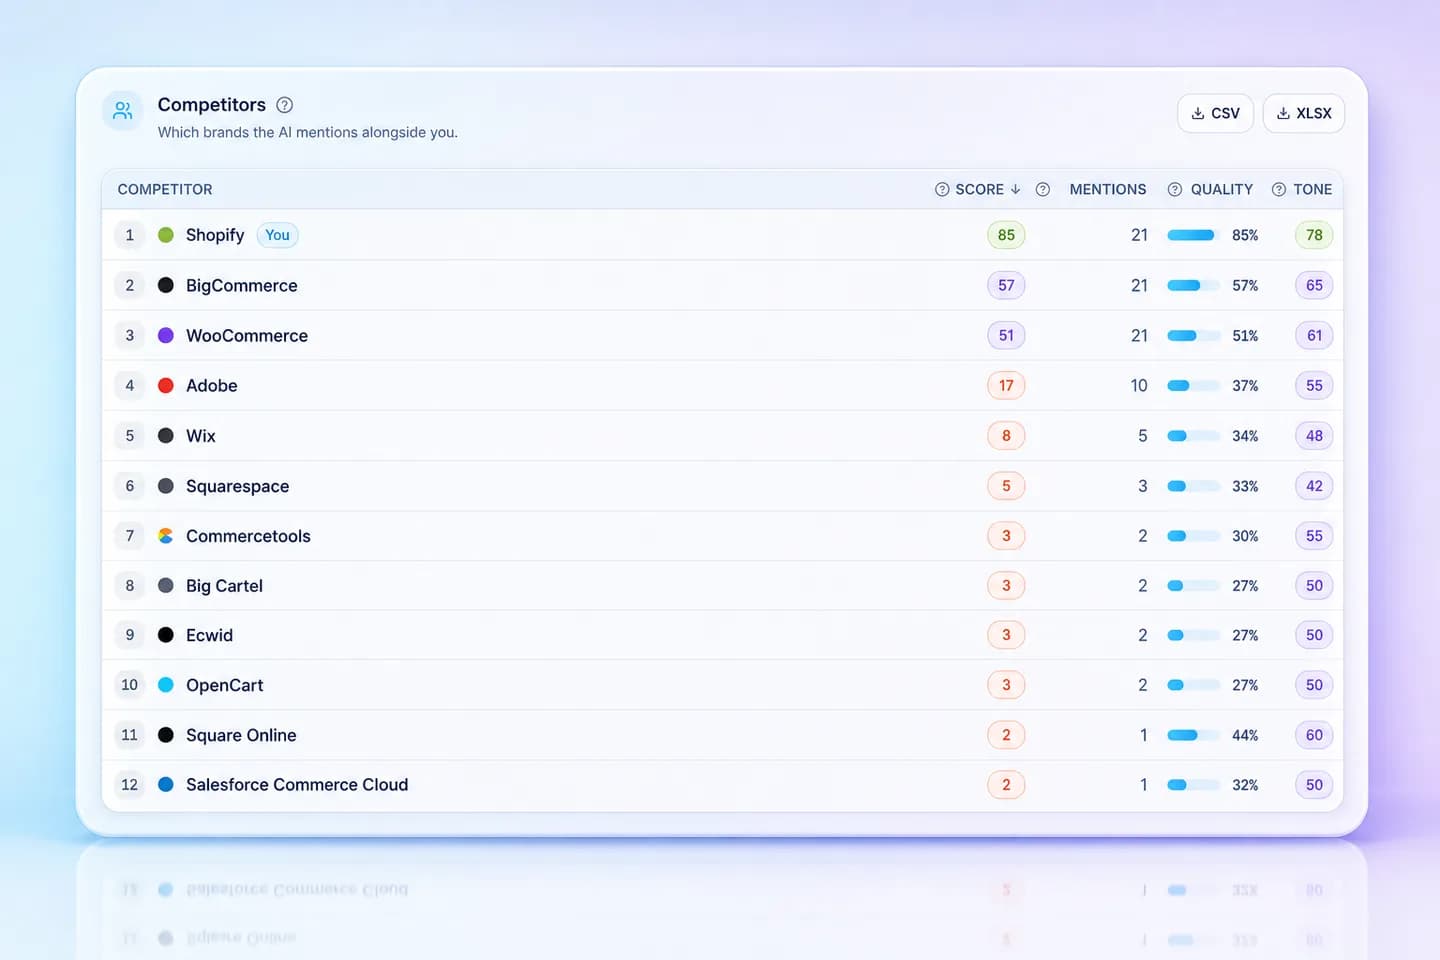Image resolution: width=1440 pixels, height=960 pixels.
Task: Select the Big Cartel row name
Action: pyautogui.click(x=224, y=586)
